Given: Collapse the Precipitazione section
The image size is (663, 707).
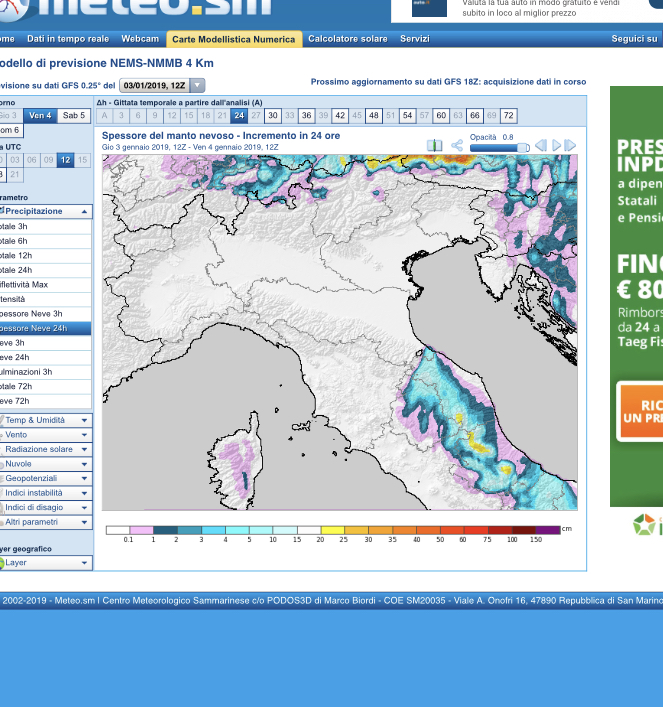Looking at the screenshot, I should (x=84, y=212).
